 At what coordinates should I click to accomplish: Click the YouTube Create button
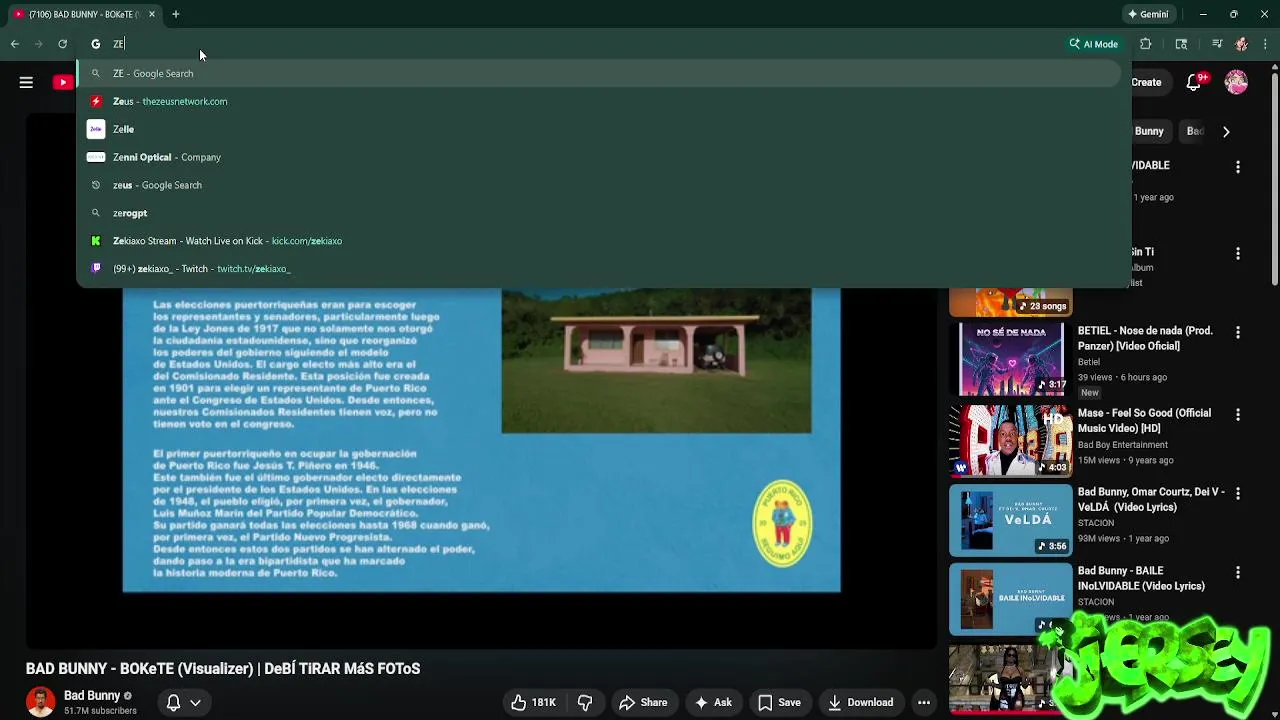pyautogui.click(x=1147, y=82)
